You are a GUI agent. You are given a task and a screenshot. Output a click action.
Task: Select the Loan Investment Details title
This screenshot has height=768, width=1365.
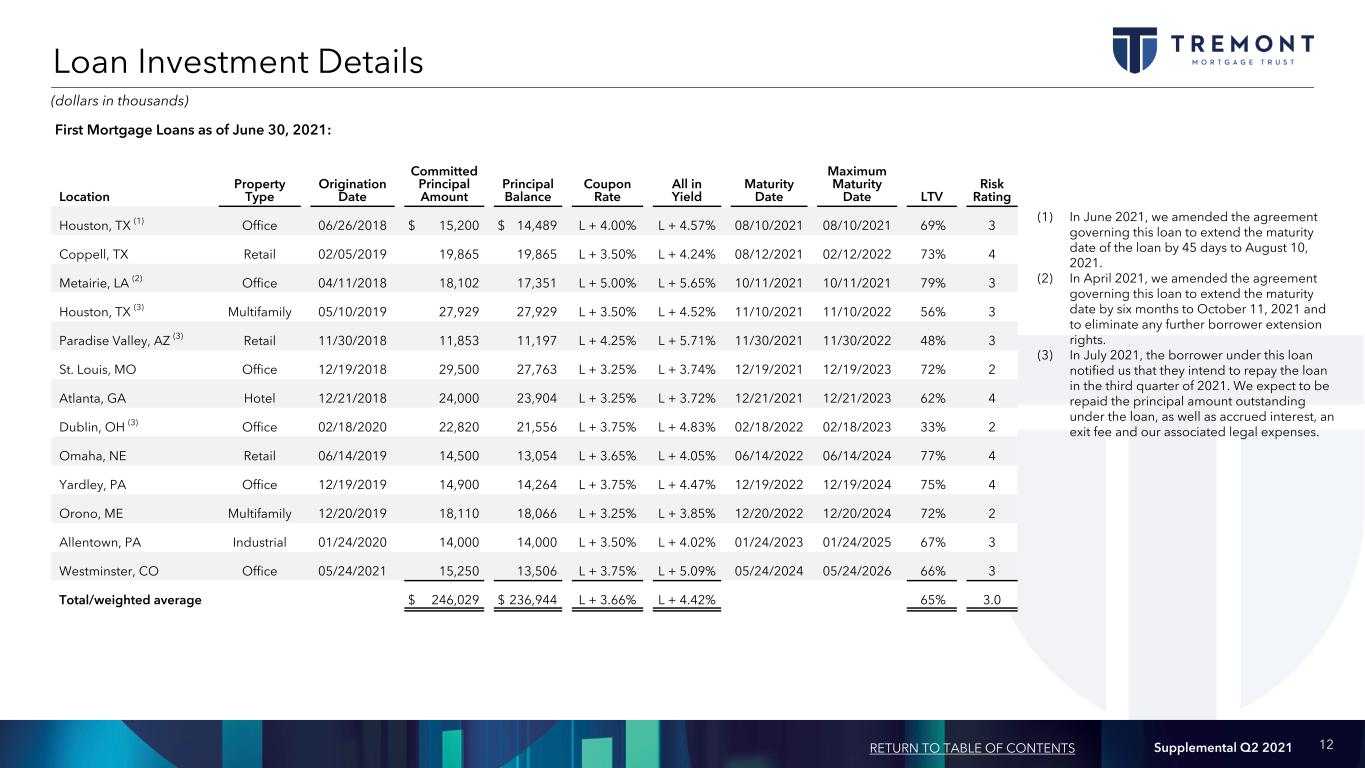[239, 62]
